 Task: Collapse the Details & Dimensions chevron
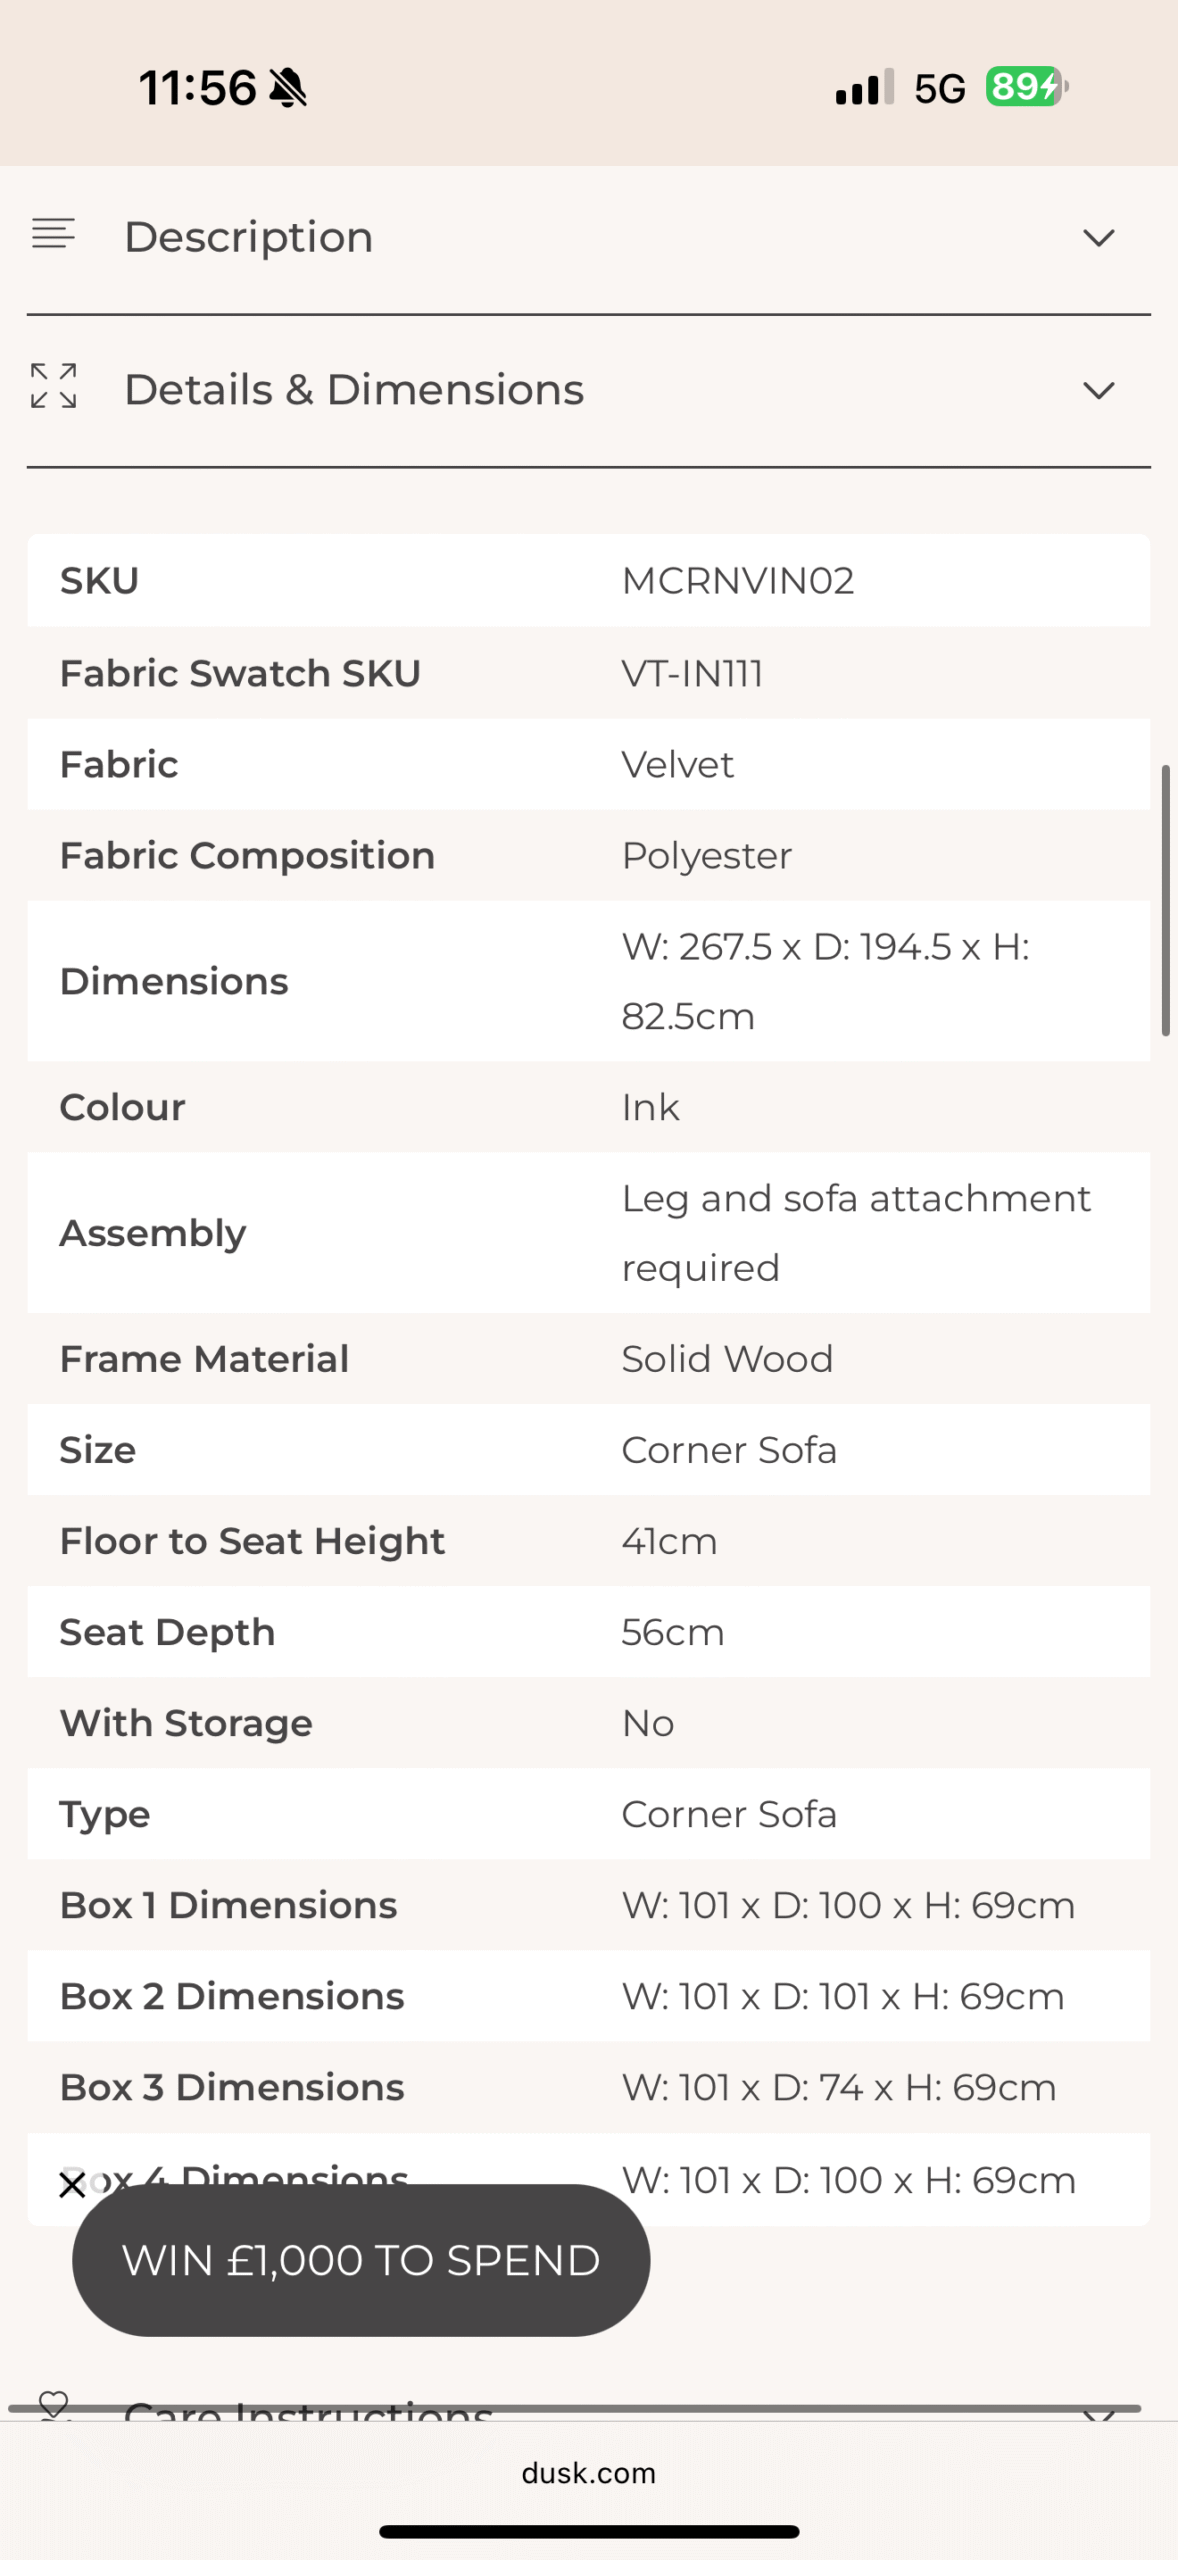click(x=1098, y=390)
